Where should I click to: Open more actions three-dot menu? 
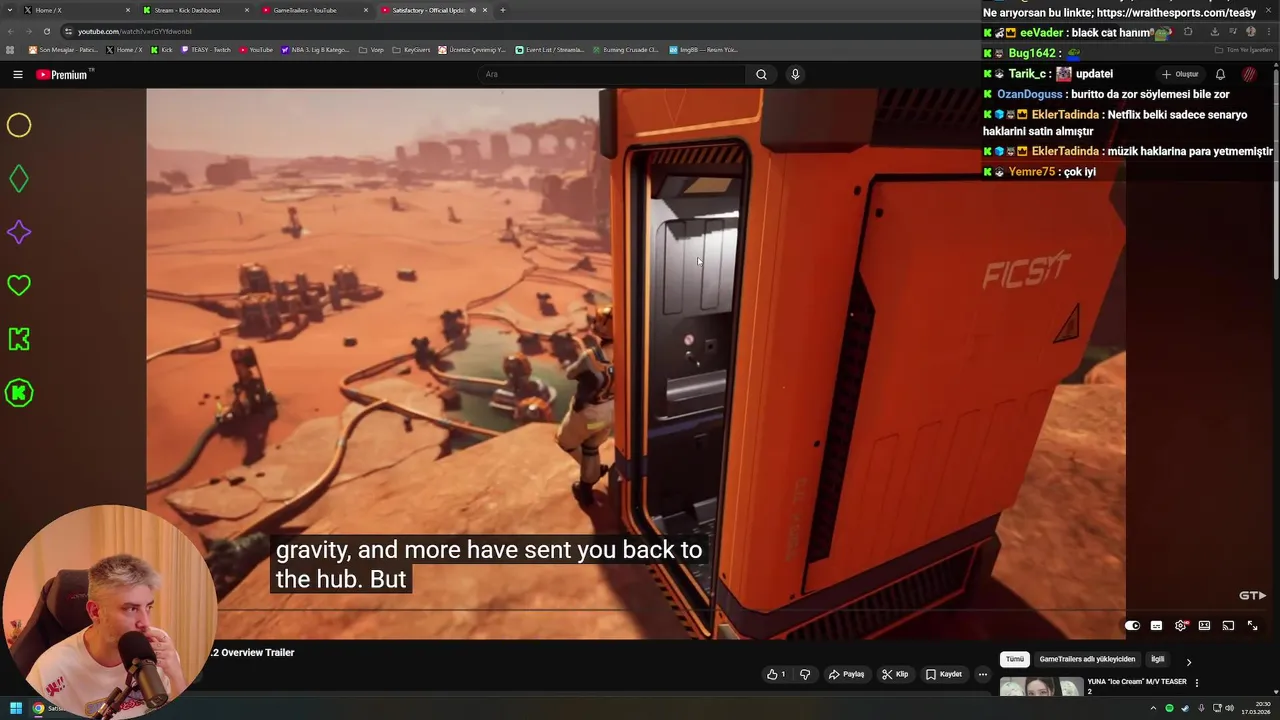click(x=982, y=674)
